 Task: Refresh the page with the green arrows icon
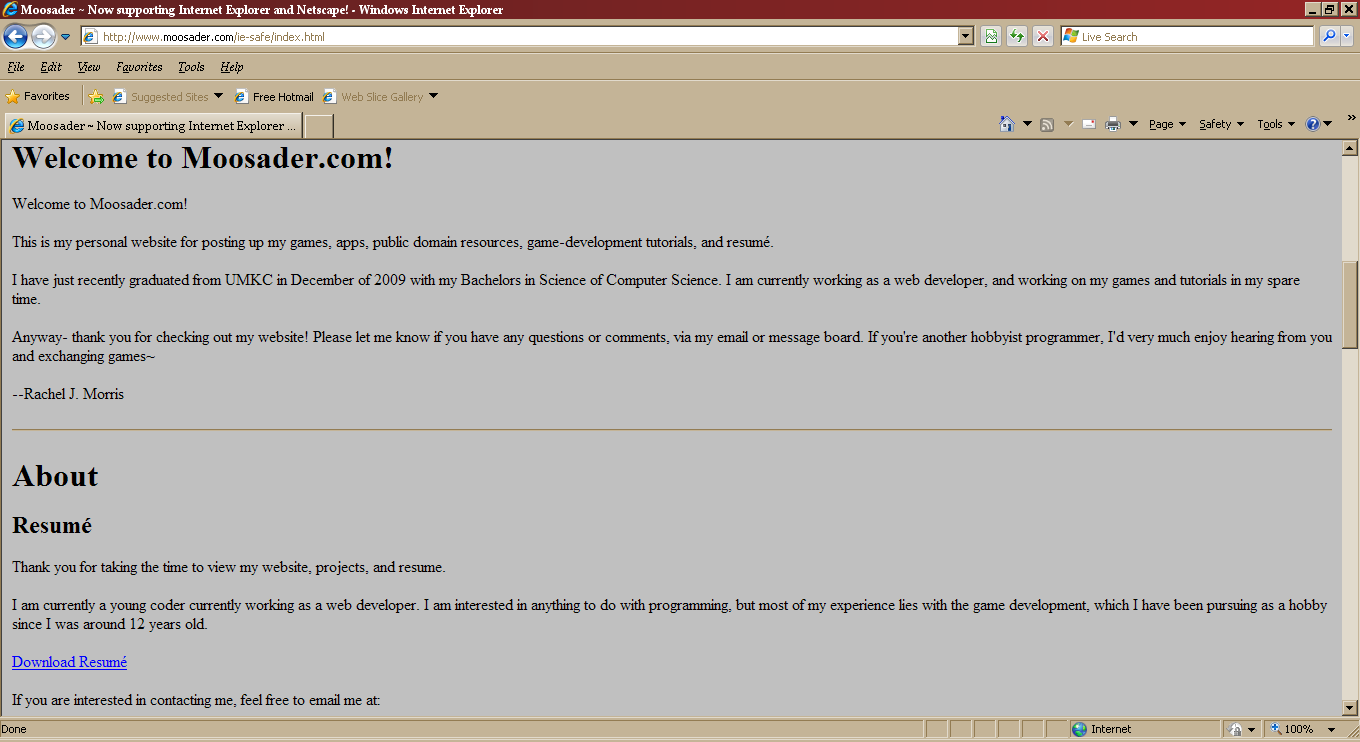click(x=1017, y=37)
